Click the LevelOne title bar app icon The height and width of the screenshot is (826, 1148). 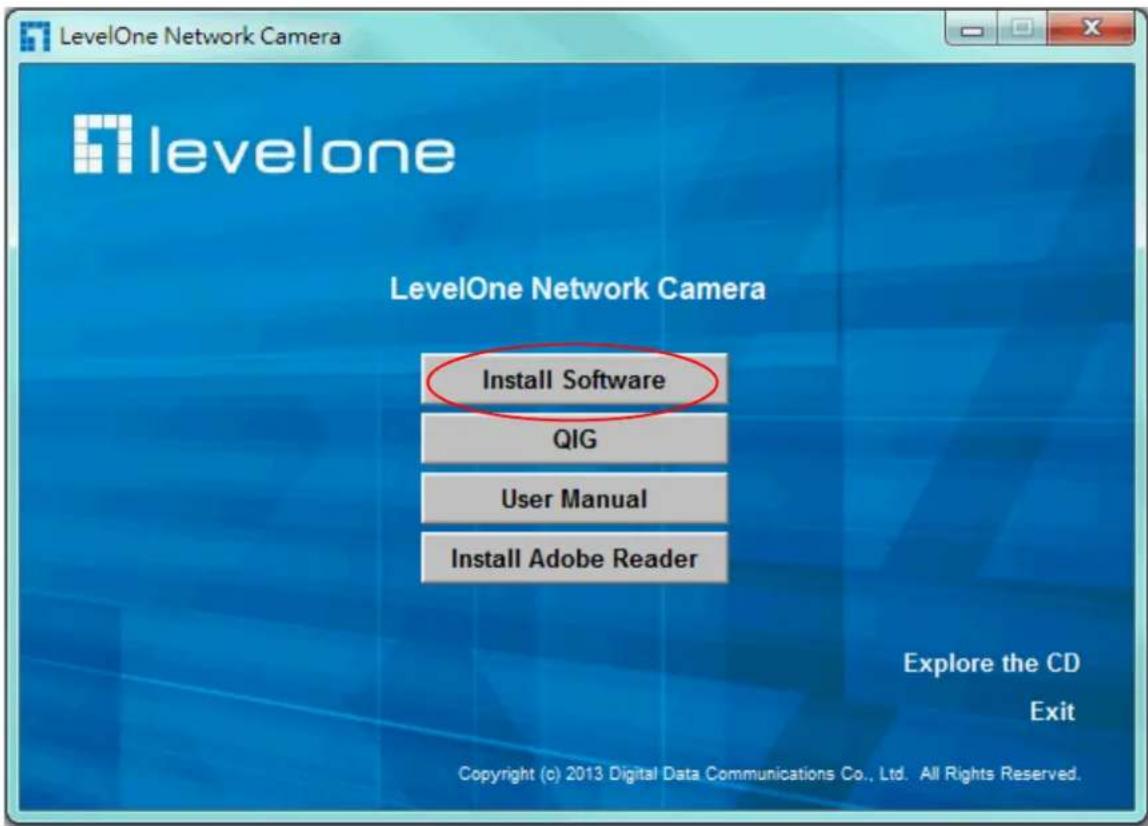pyautogui.click(x=35, y=36)
